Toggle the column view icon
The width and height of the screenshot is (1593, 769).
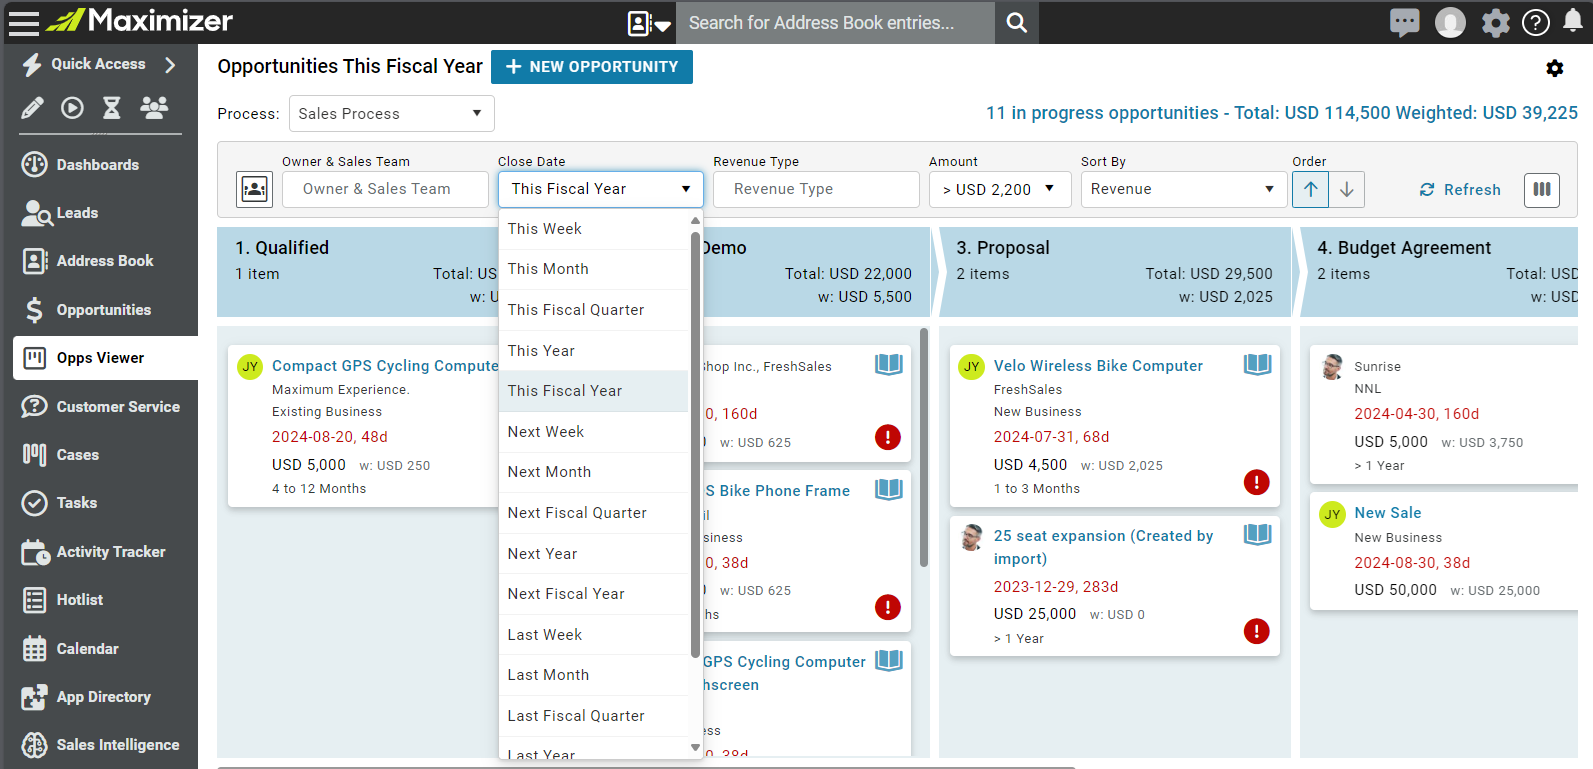point(1542,189)
